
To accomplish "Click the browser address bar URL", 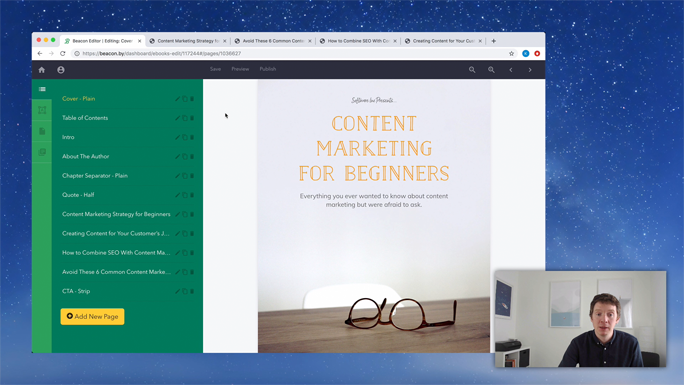I will (161, 53).
